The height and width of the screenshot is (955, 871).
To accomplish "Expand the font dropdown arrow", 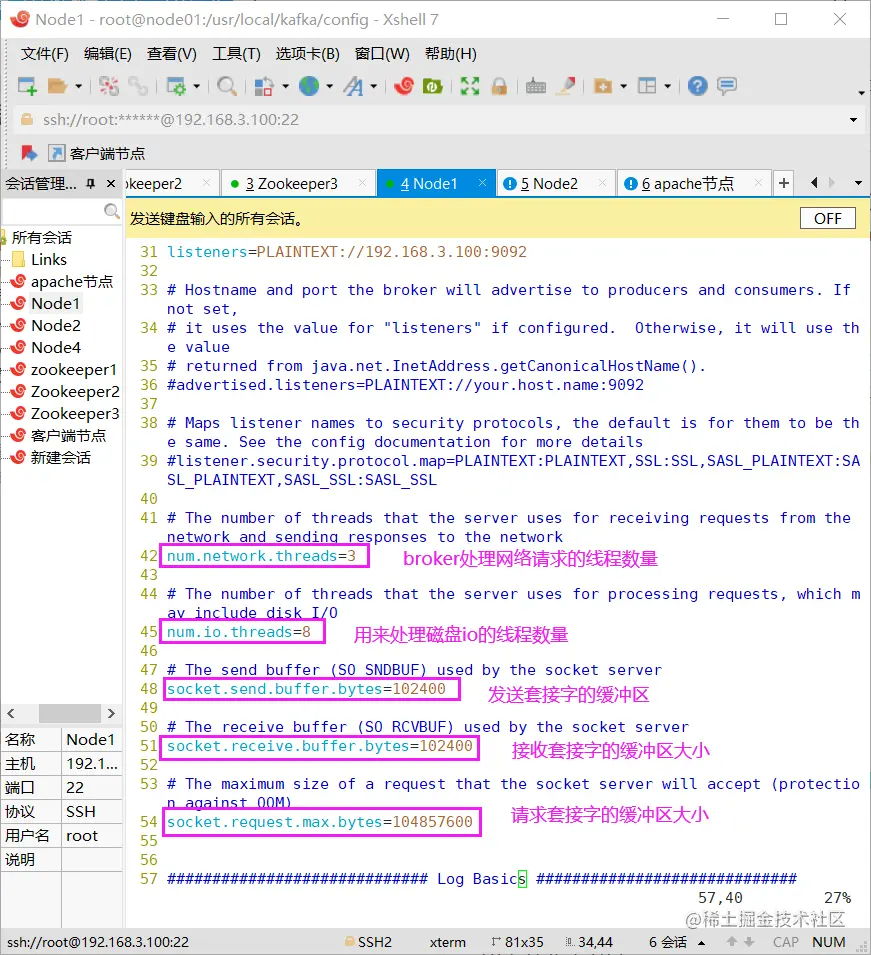I will click(373, 86).
